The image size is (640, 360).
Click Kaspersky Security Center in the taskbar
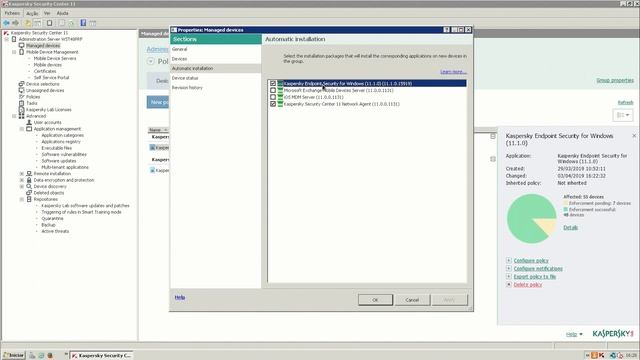click(x=102, y=356)
